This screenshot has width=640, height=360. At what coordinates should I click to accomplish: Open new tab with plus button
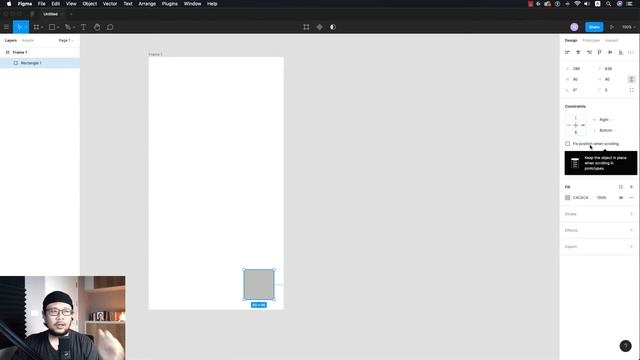click(x=71, y=14)
